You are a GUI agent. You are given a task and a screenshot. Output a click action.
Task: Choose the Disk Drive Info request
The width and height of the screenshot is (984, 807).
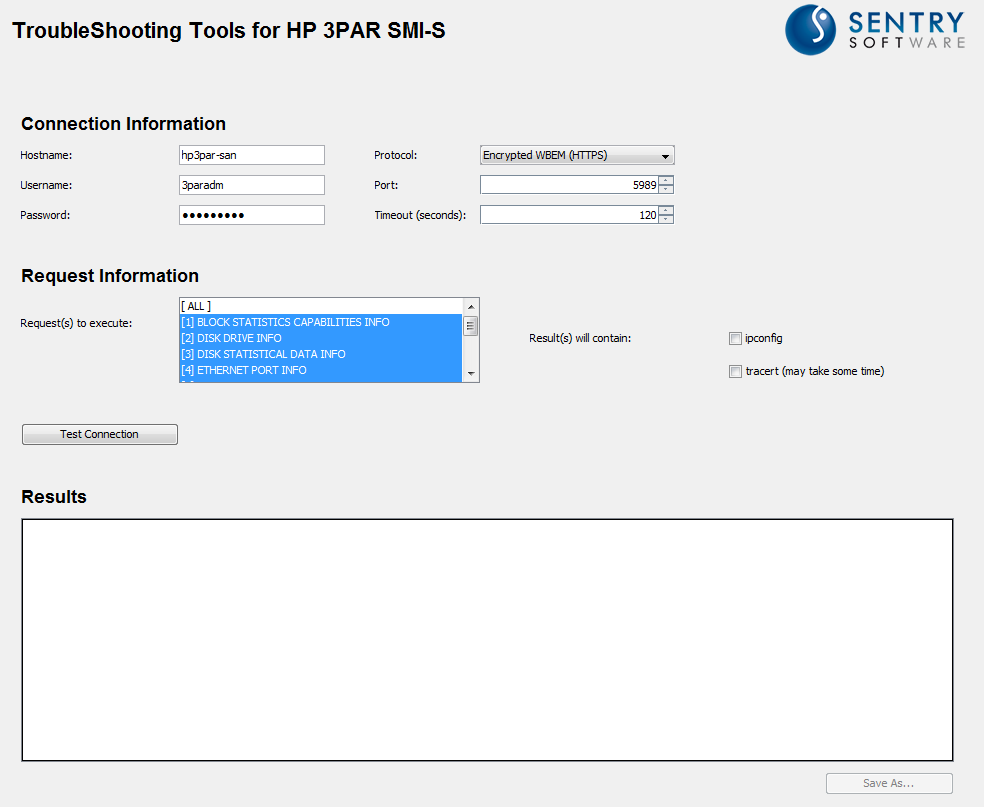[320, 338]
